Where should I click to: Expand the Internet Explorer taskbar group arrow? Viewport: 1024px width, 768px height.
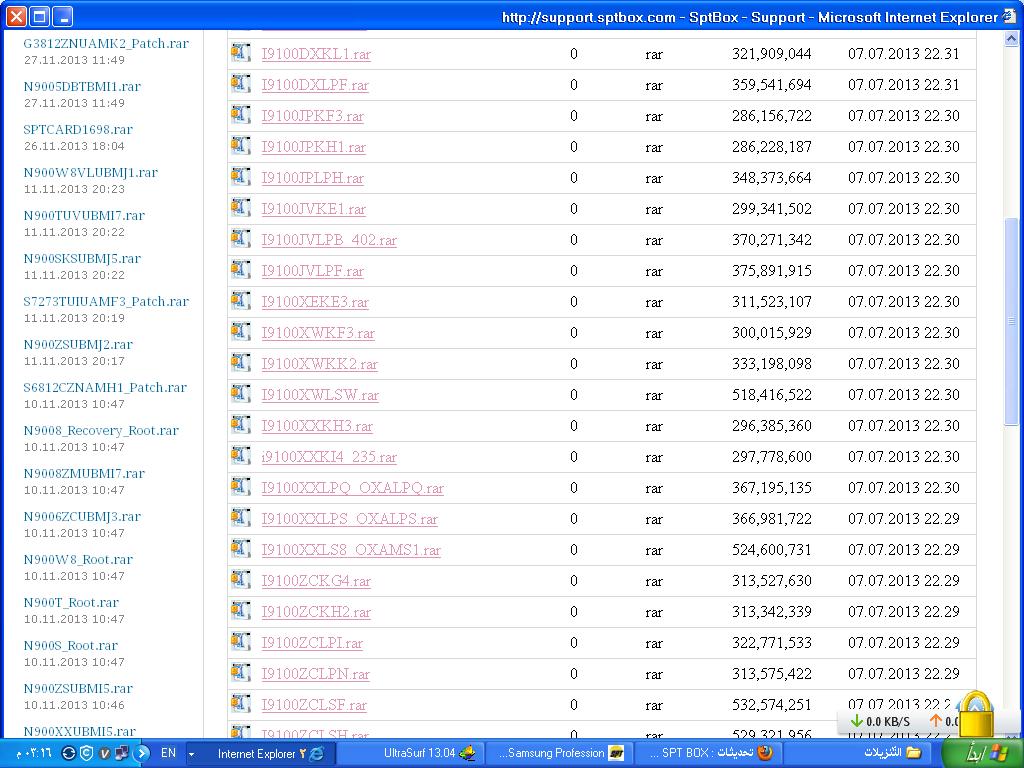[x=192, y=754]
